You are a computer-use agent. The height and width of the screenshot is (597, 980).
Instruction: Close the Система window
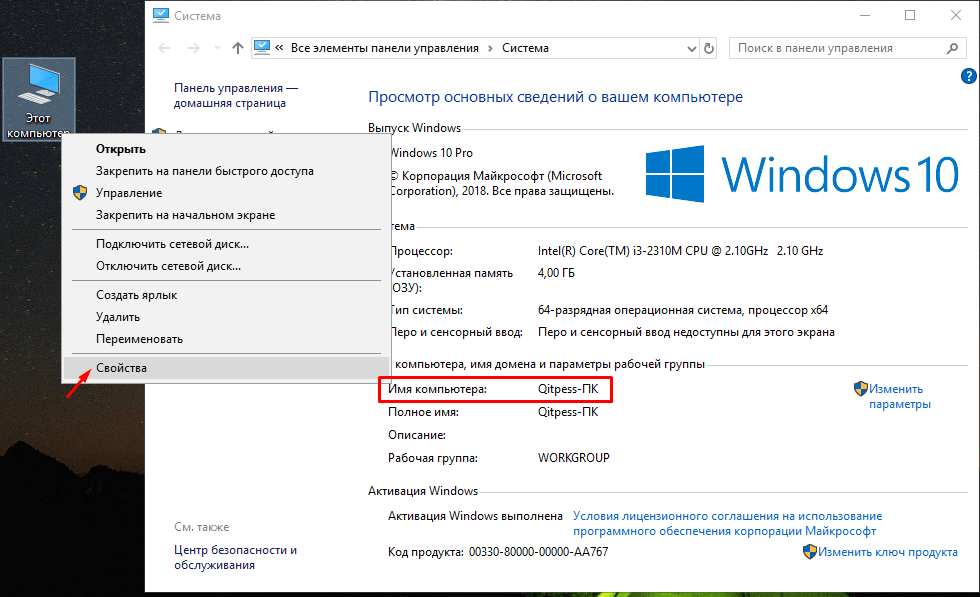tap(956, 16)
